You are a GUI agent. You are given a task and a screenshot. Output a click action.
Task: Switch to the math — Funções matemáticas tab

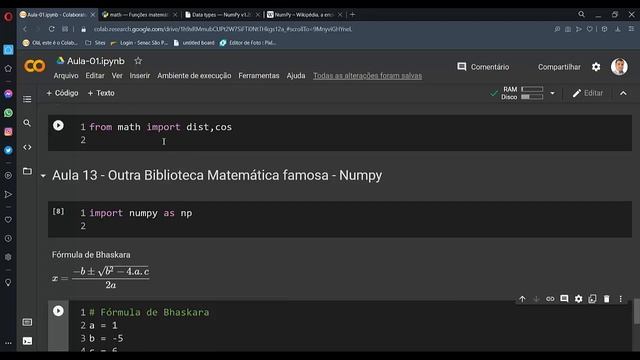coord(139,15)
